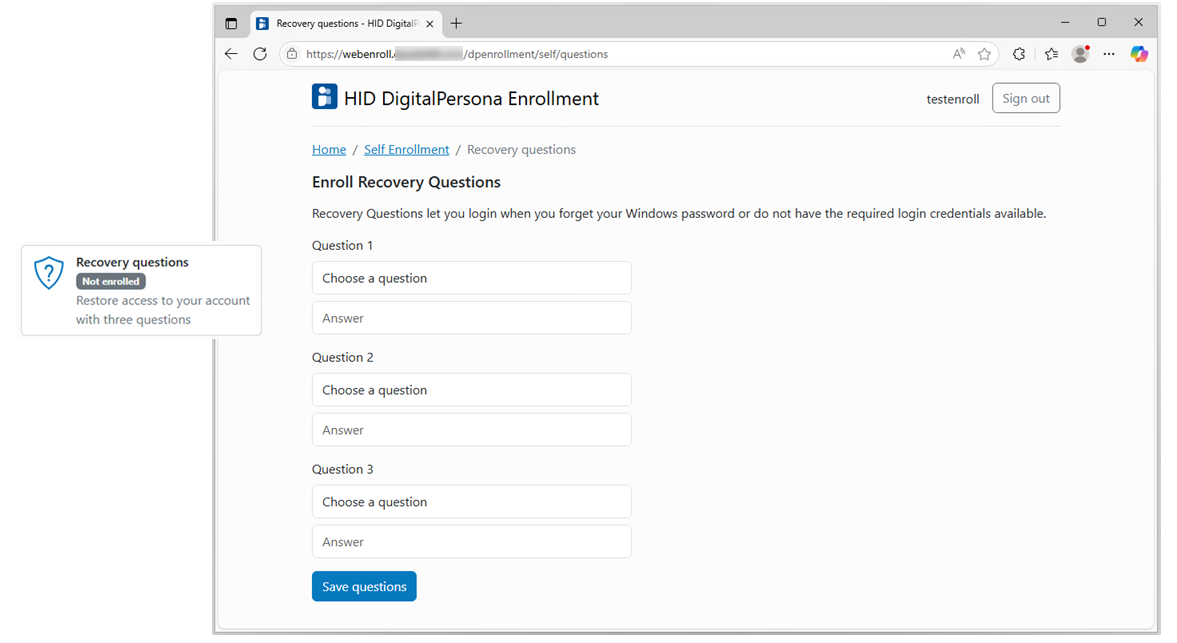Add page to favorites star icon
Image resolution: width=1177 pixels, height=643 pixels.
click(x=984, y=54)
